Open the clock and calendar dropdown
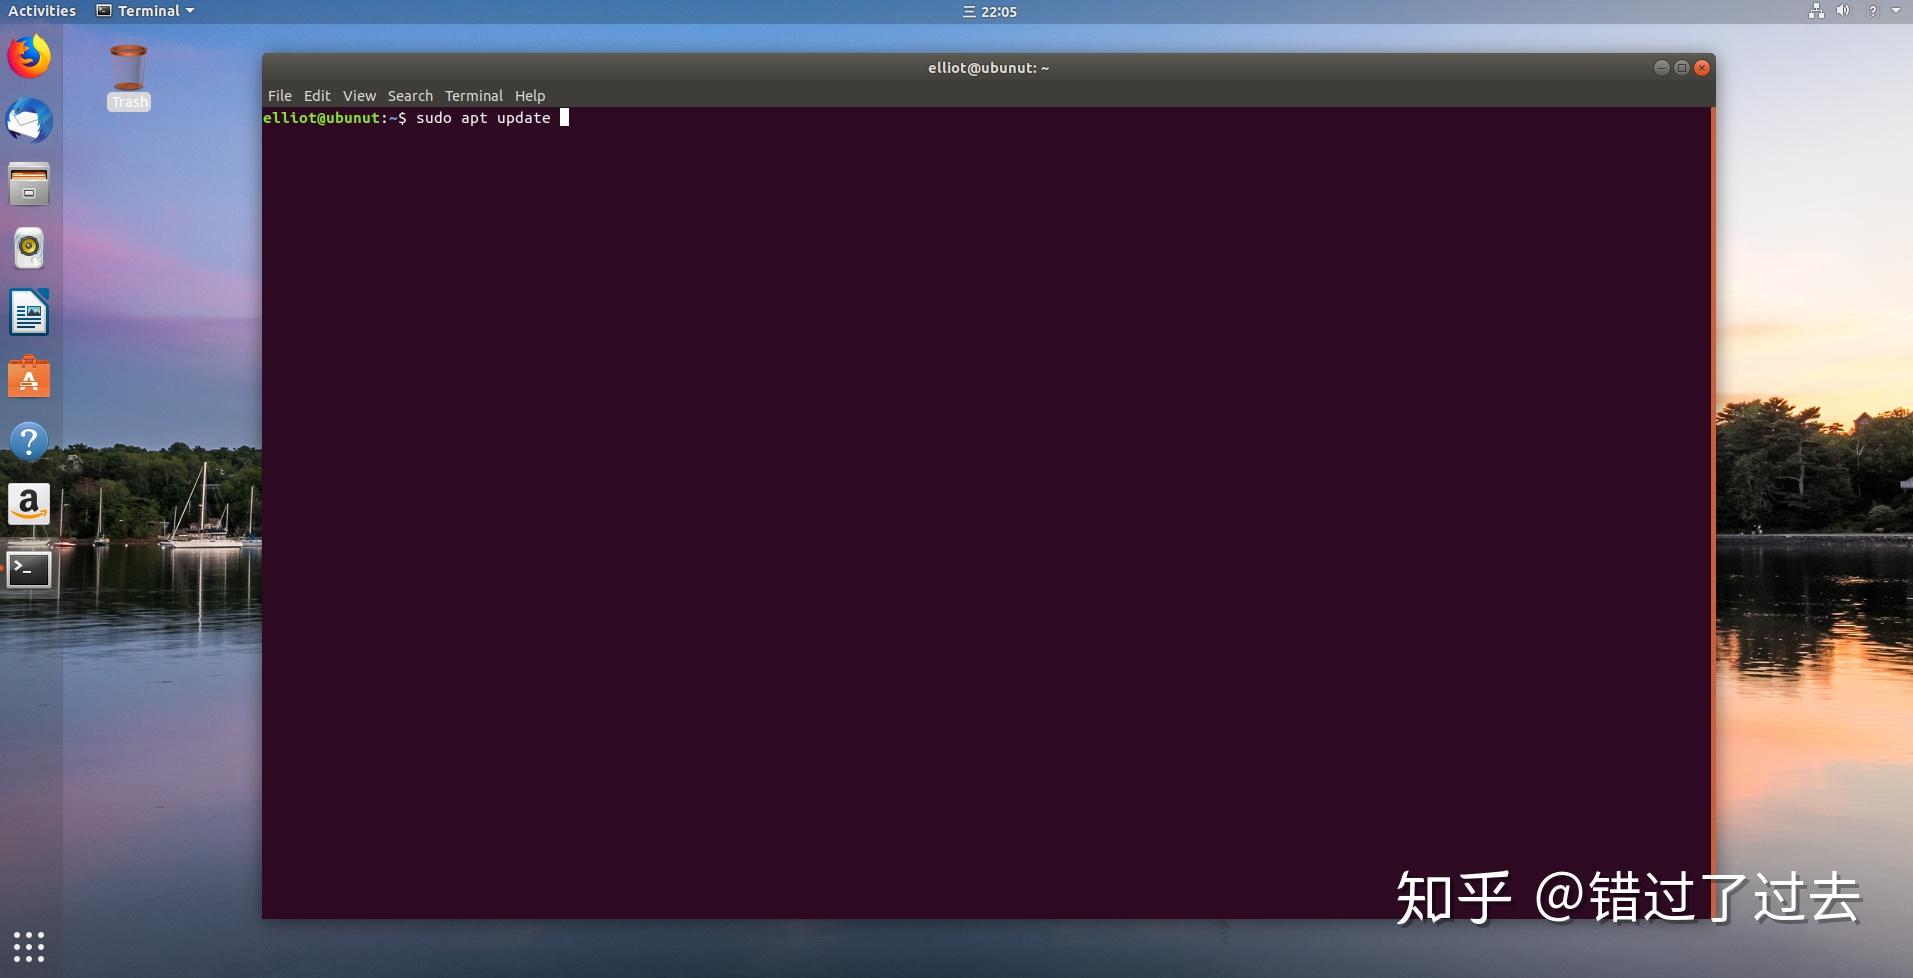 (x=989, y=11)
